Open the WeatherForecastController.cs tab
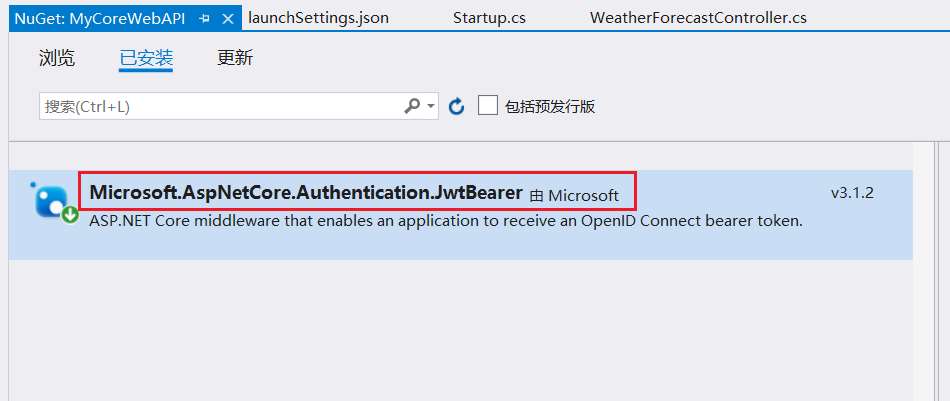 [698, 18]
